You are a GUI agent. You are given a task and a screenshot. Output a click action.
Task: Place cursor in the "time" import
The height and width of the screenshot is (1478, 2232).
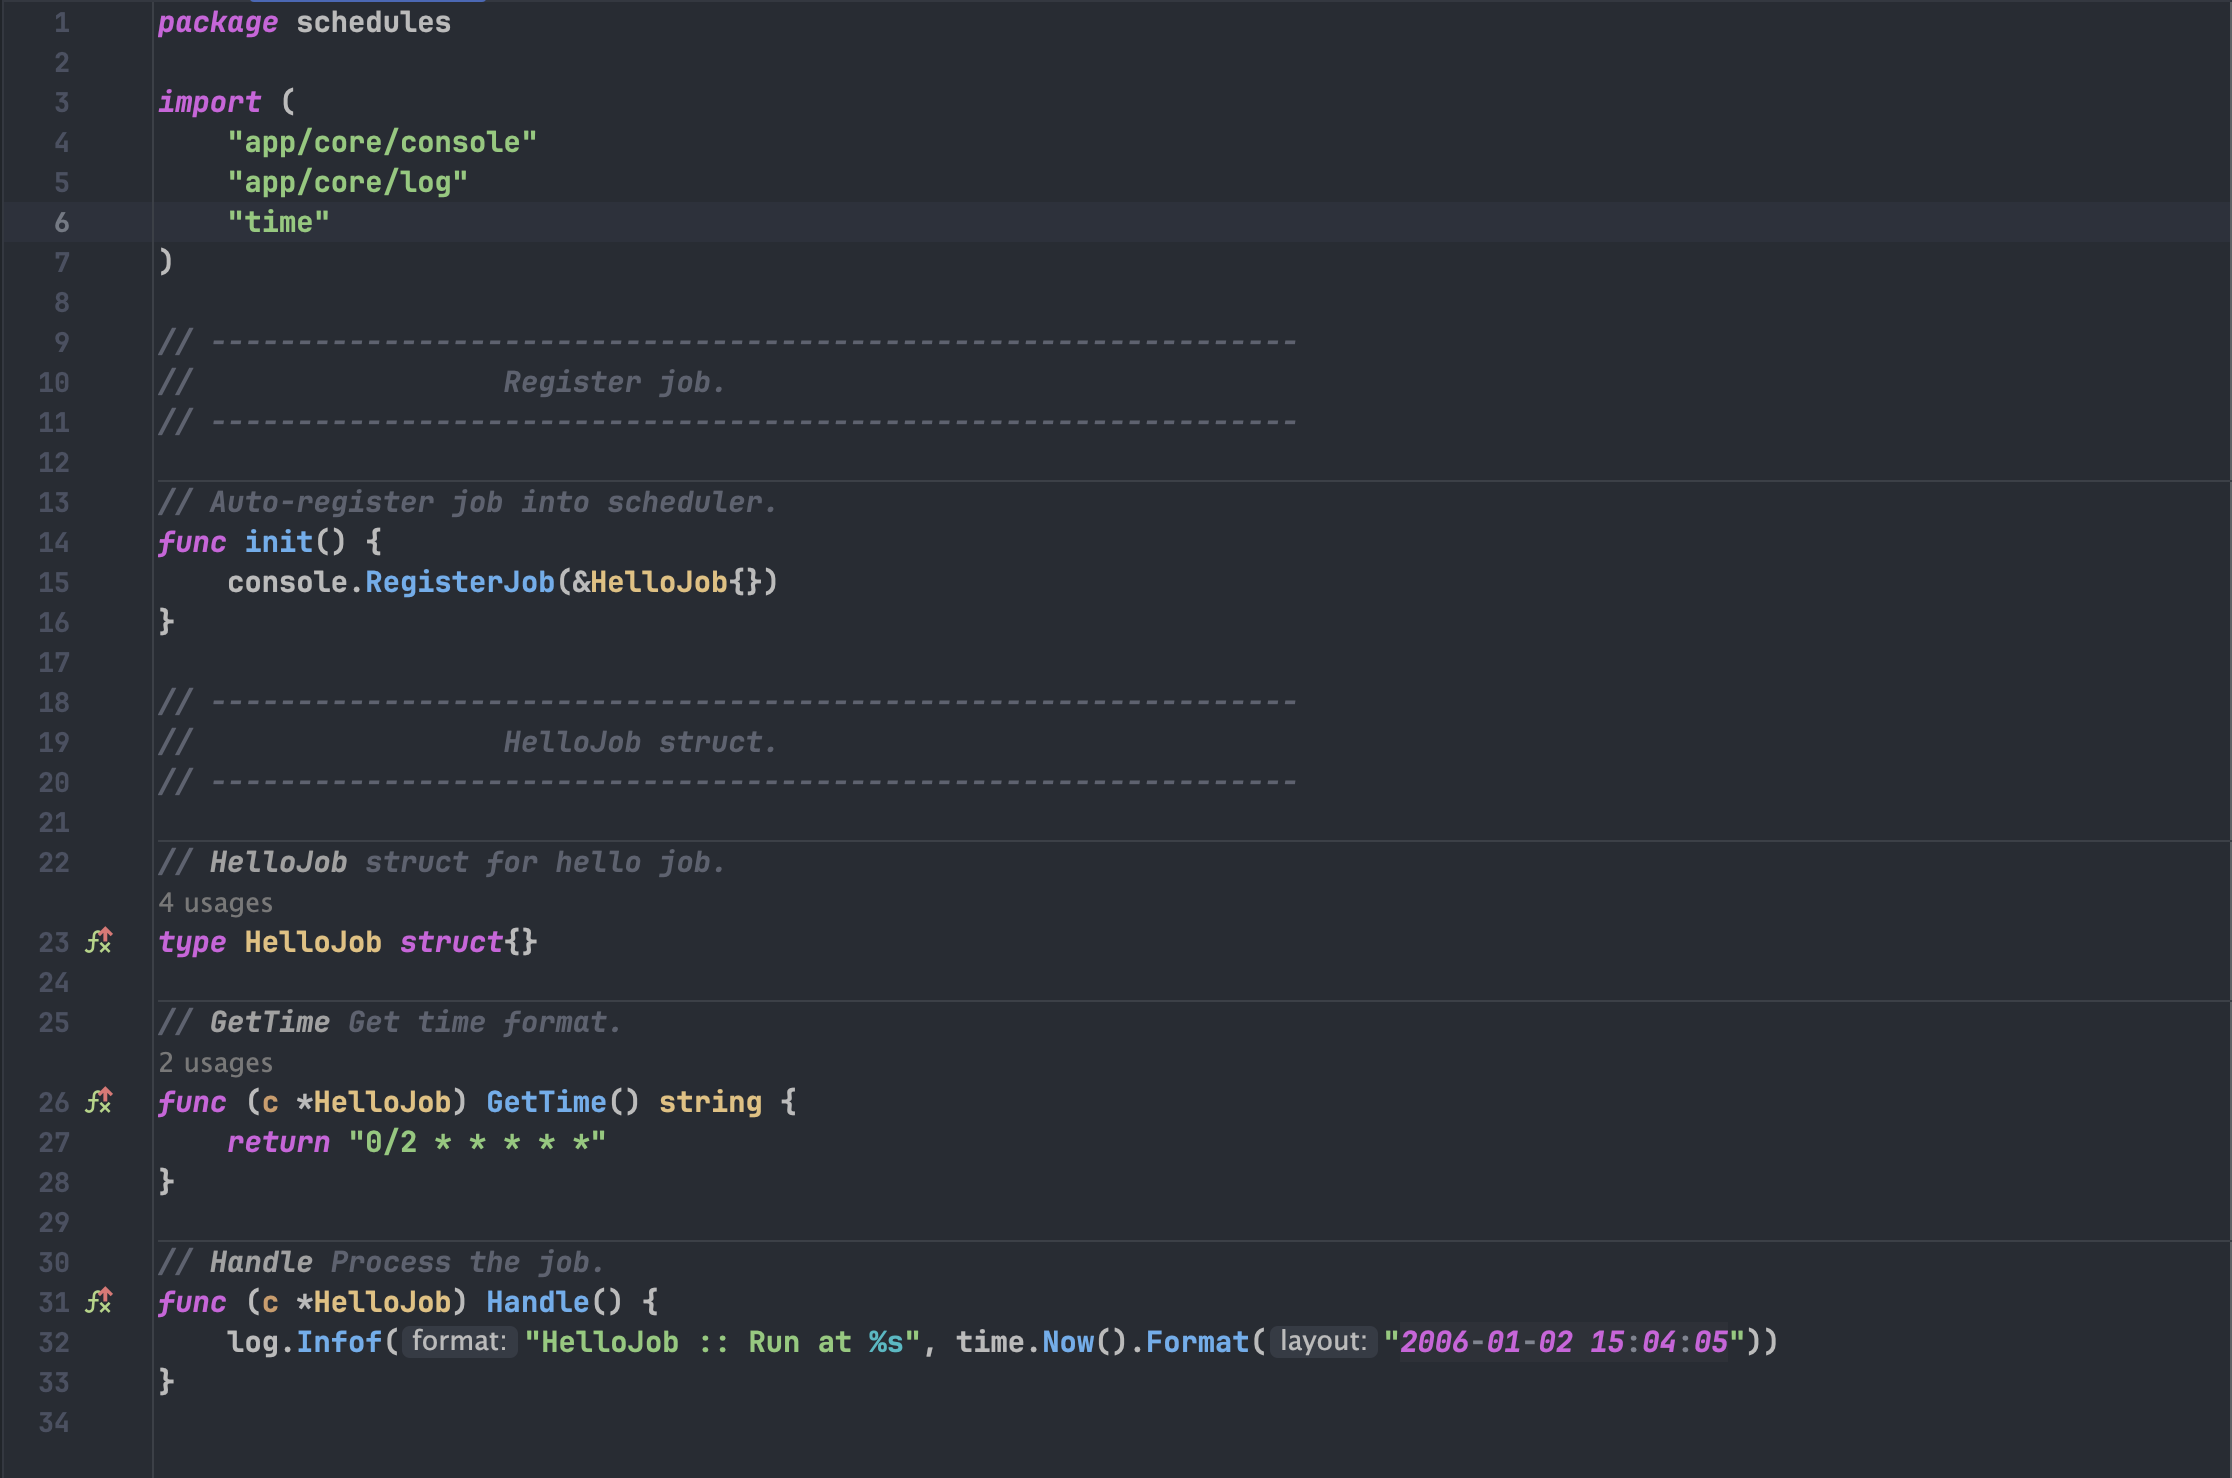(278, 222)
